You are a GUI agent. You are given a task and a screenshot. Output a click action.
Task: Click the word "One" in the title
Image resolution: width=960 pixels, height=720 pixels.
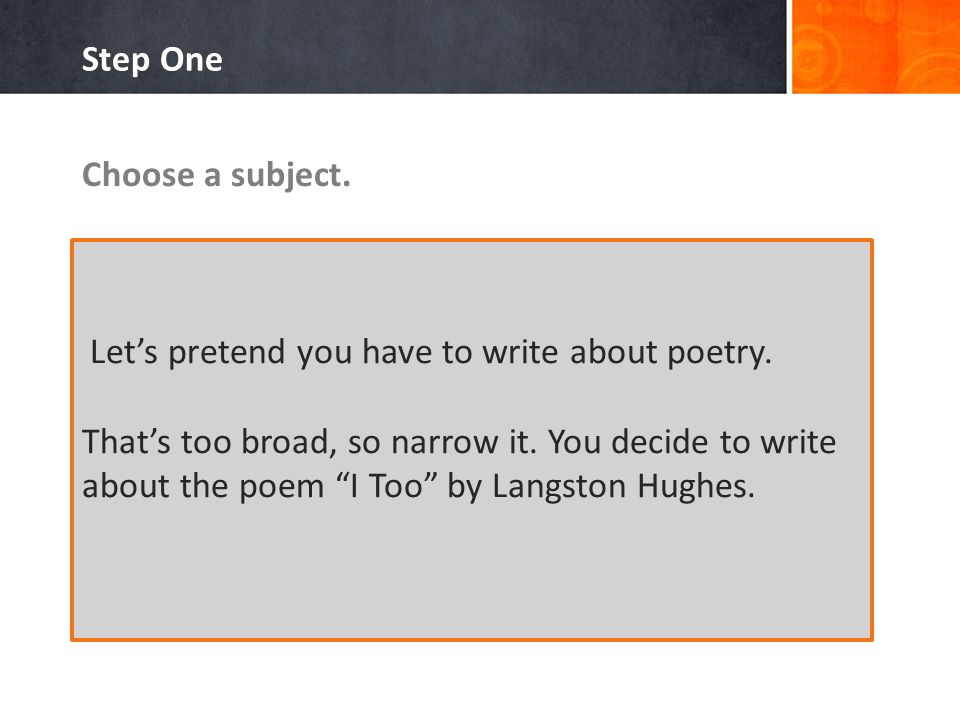(x=192, y=60)
